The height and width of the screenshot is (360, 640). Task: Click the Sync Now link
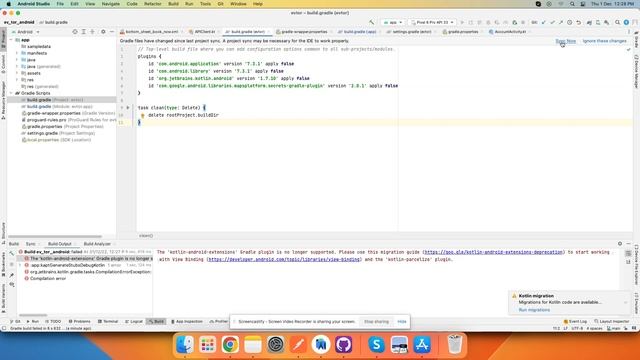(x=565, y=41)
